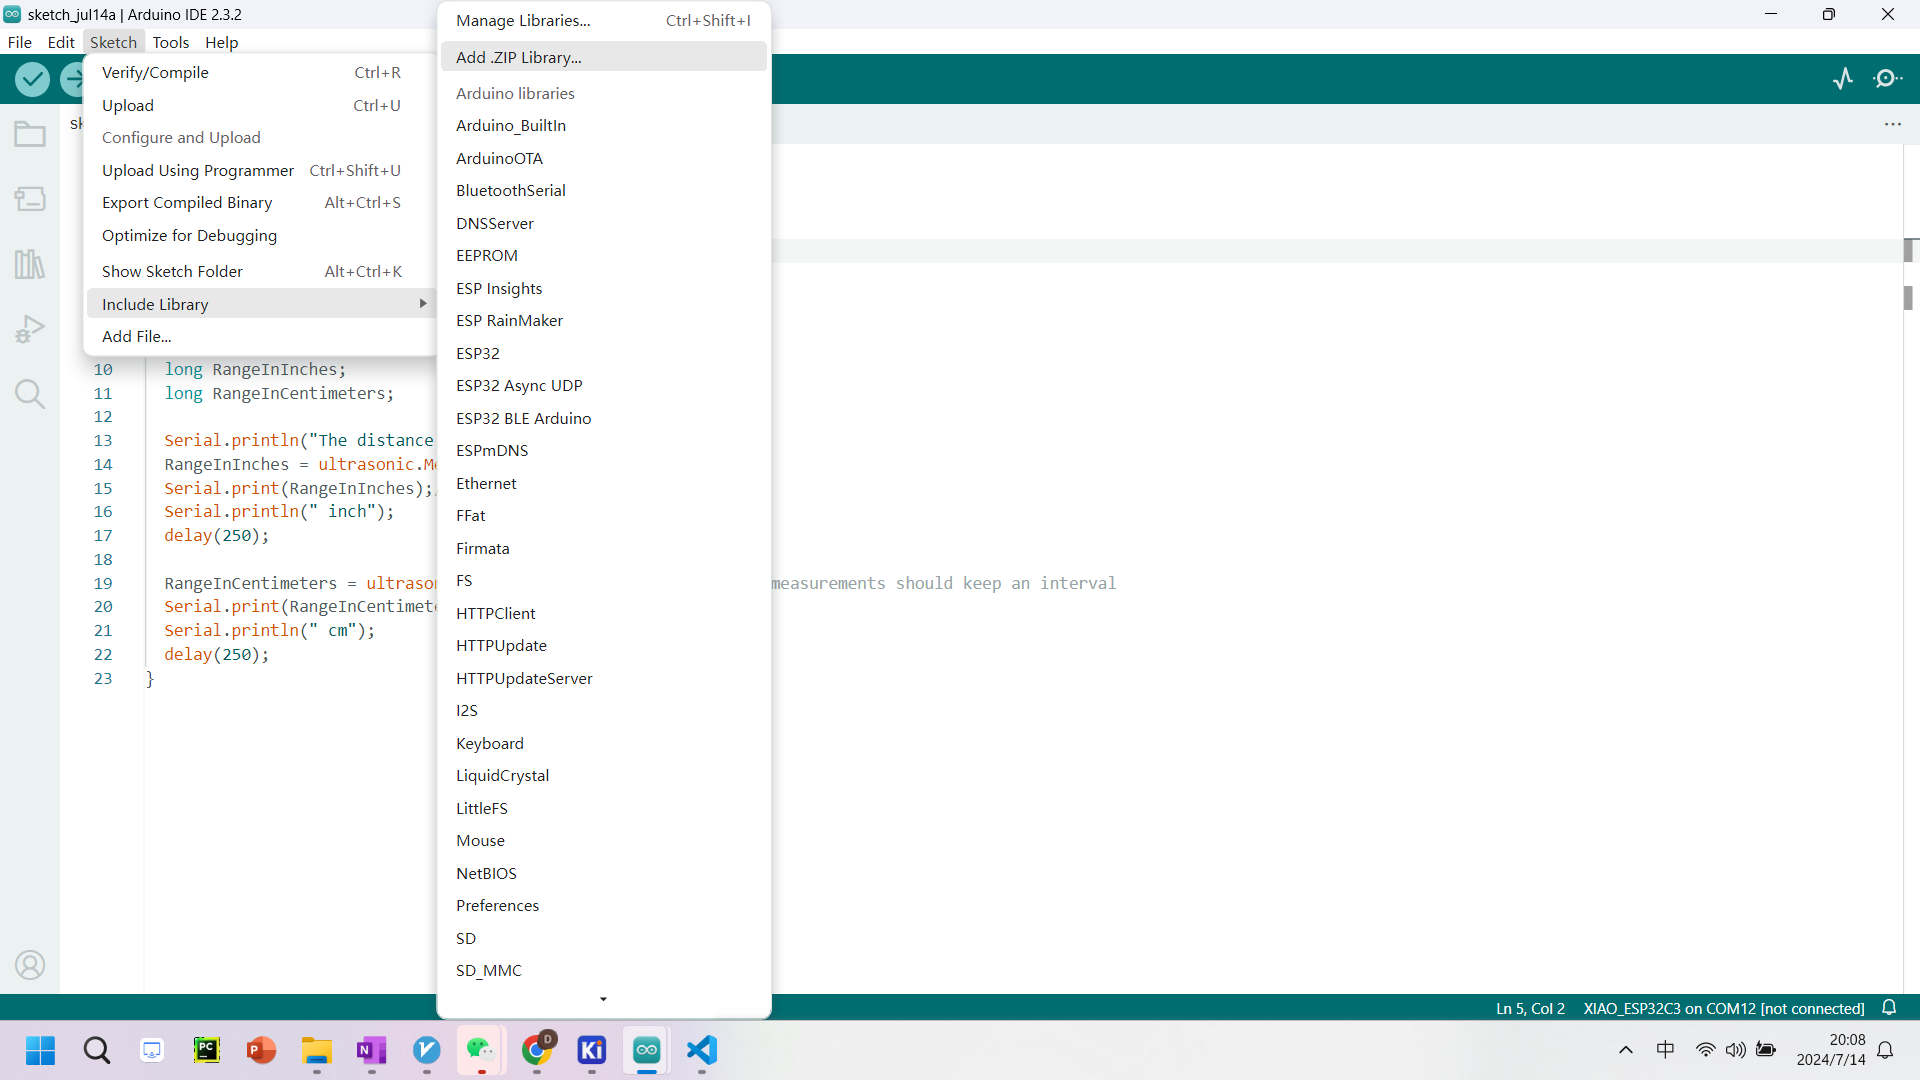Include the HTTPClient library
The image size is (1920, 1080).
pos(604,613)
